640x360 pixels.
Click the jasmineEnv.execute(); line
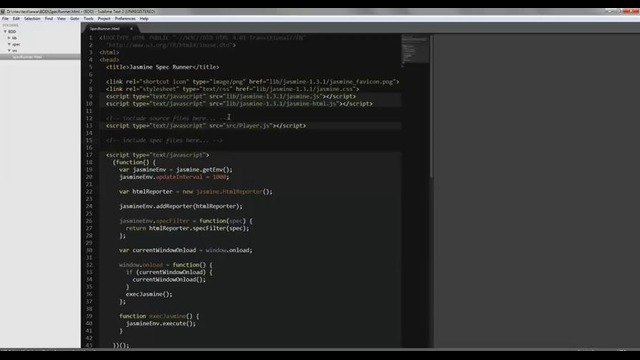coord(161,324)
